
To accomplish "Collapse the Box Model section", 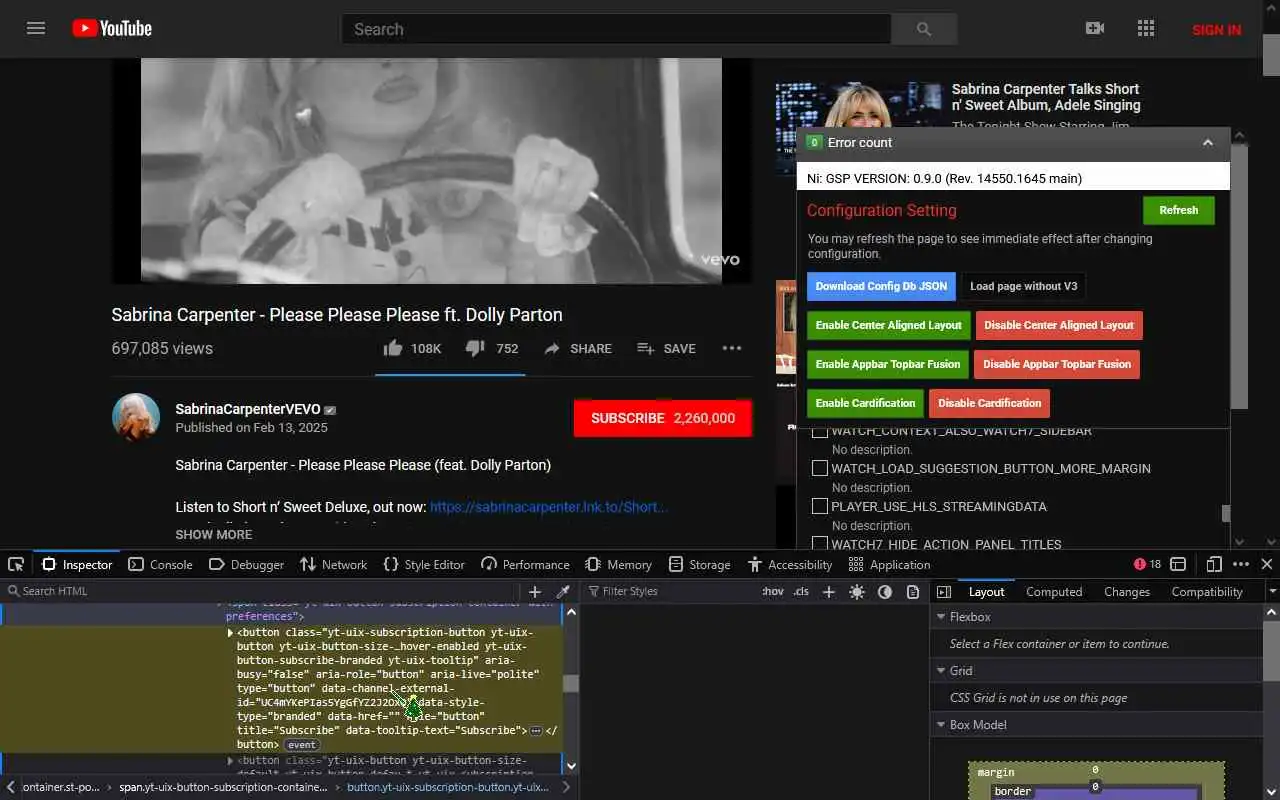I will click(941, 725).
